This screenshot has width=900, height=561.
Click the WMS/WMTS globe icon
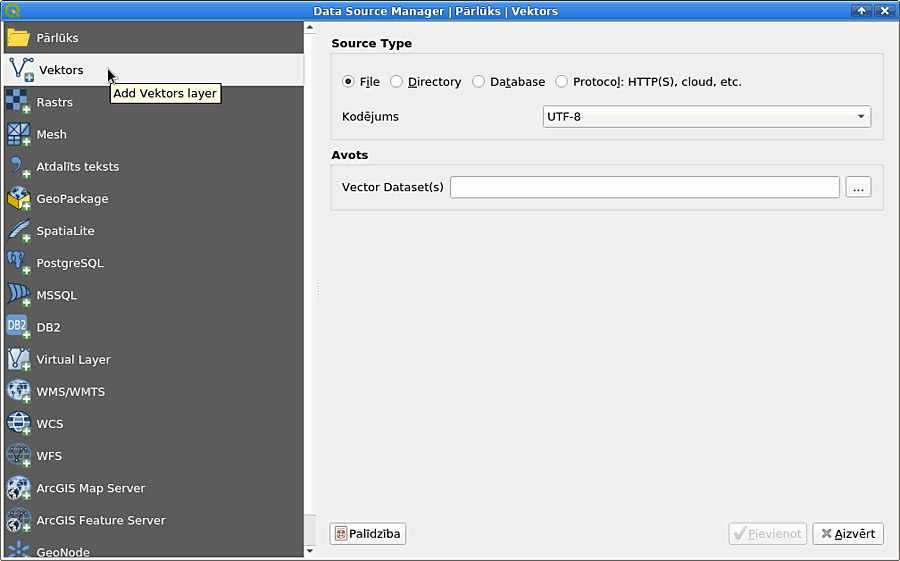click(18, 392)
